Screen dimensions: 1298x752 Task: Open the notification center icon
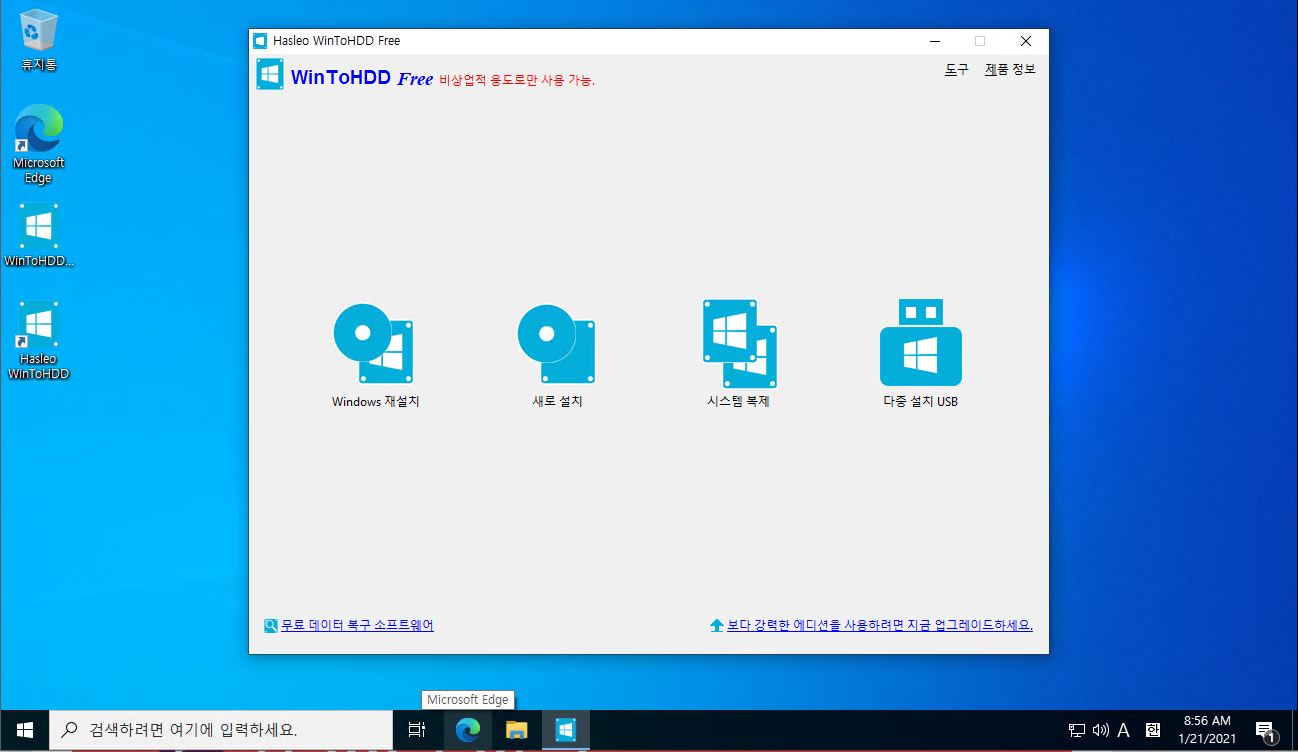click(1265, 731)
